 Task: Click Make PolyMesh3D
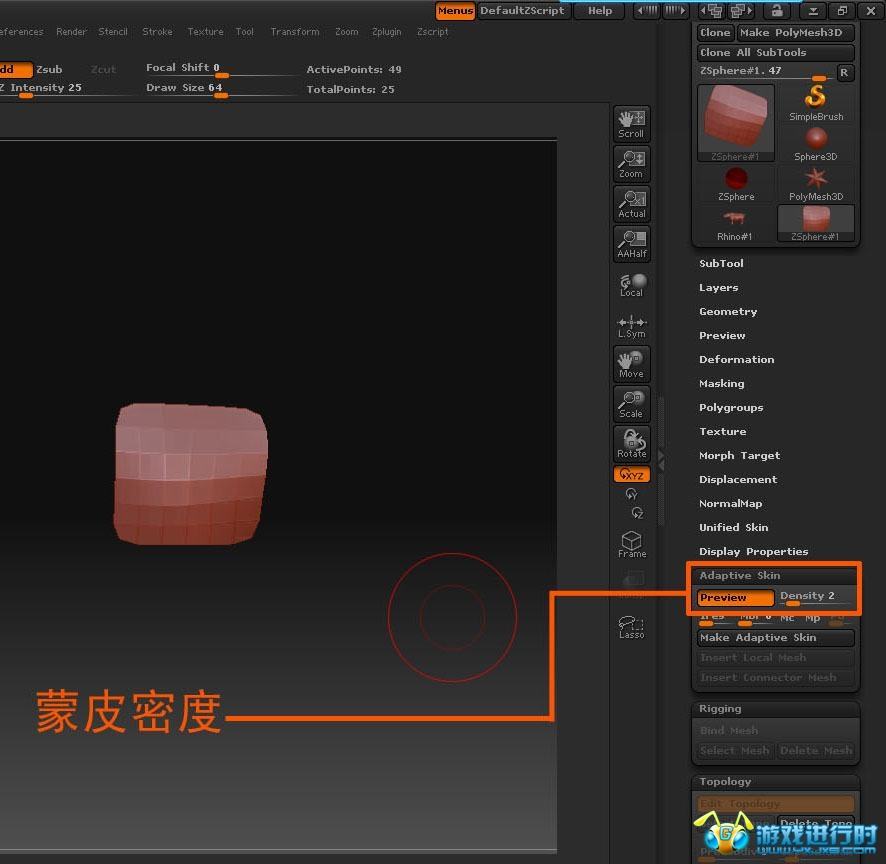click(x=795, y=33)
